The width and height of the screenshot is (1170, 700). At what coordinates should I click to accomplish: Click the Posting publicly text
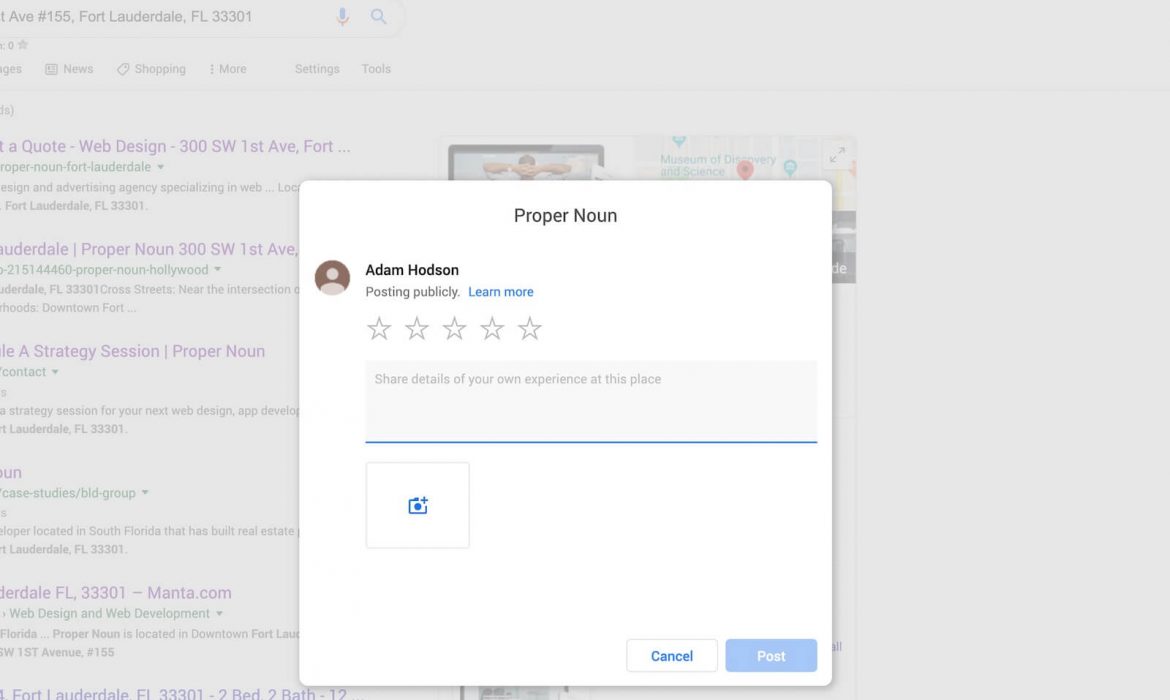tap(413, 292)
